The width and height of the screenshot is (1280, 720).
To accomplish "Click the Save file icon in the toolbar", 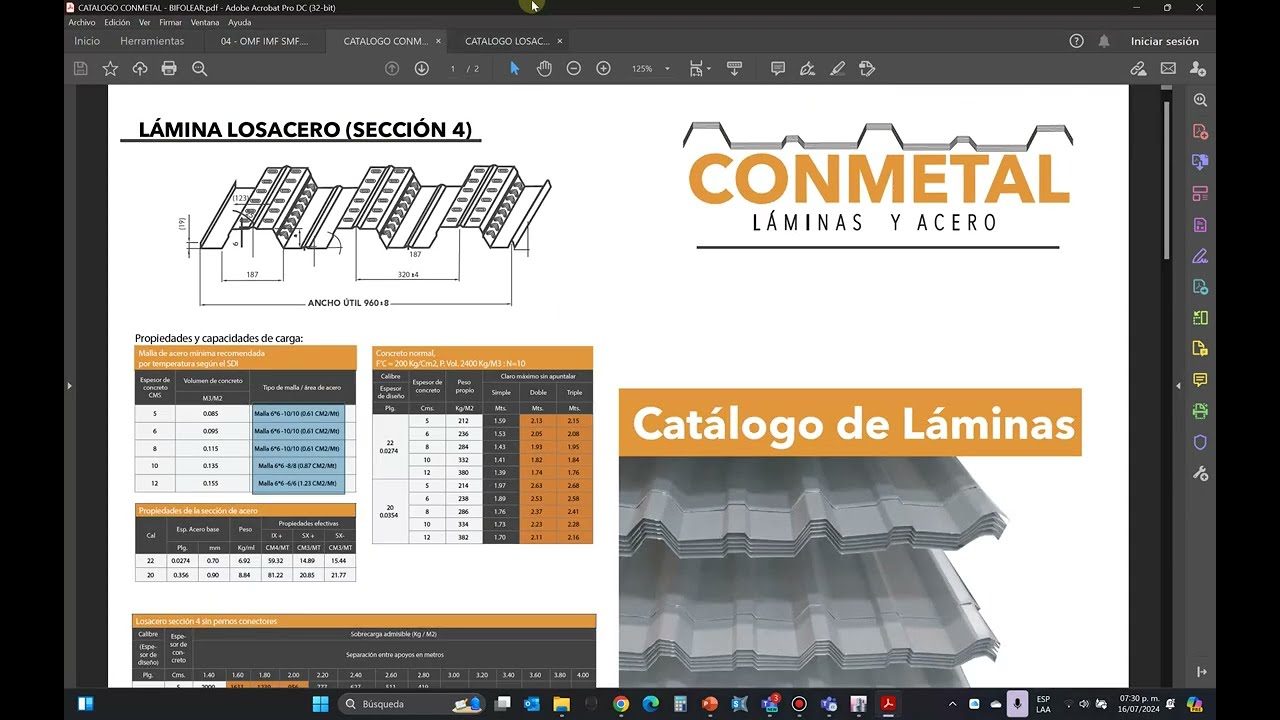I will tap(81, 68).
